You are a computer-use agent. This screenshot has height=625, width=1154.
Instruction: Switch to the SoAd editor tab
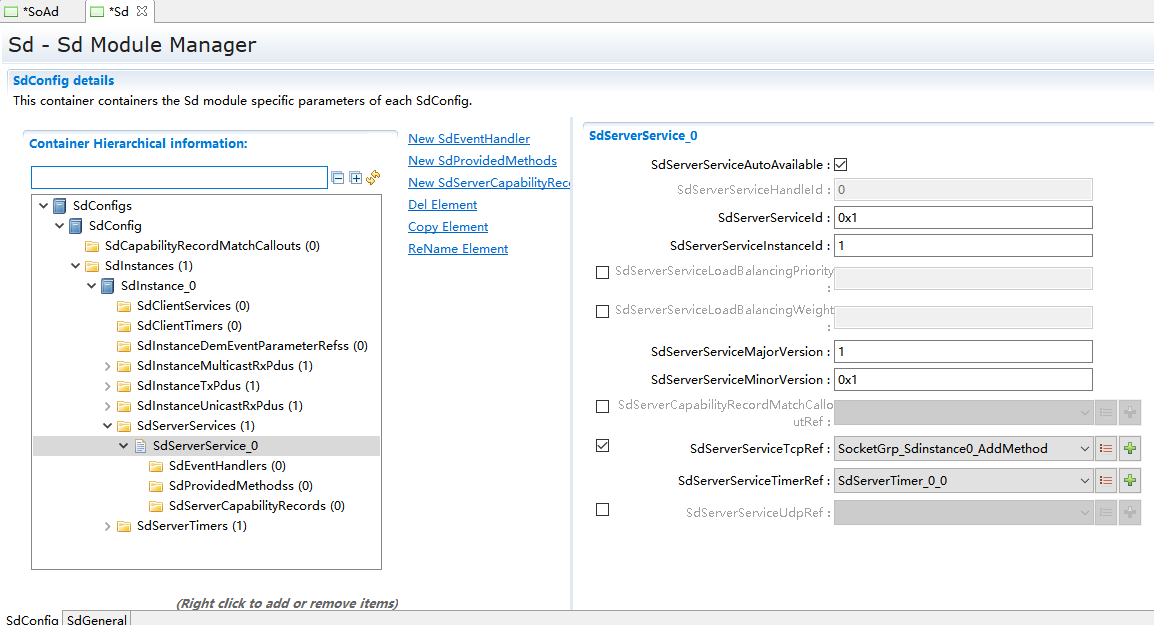[40, 11]
